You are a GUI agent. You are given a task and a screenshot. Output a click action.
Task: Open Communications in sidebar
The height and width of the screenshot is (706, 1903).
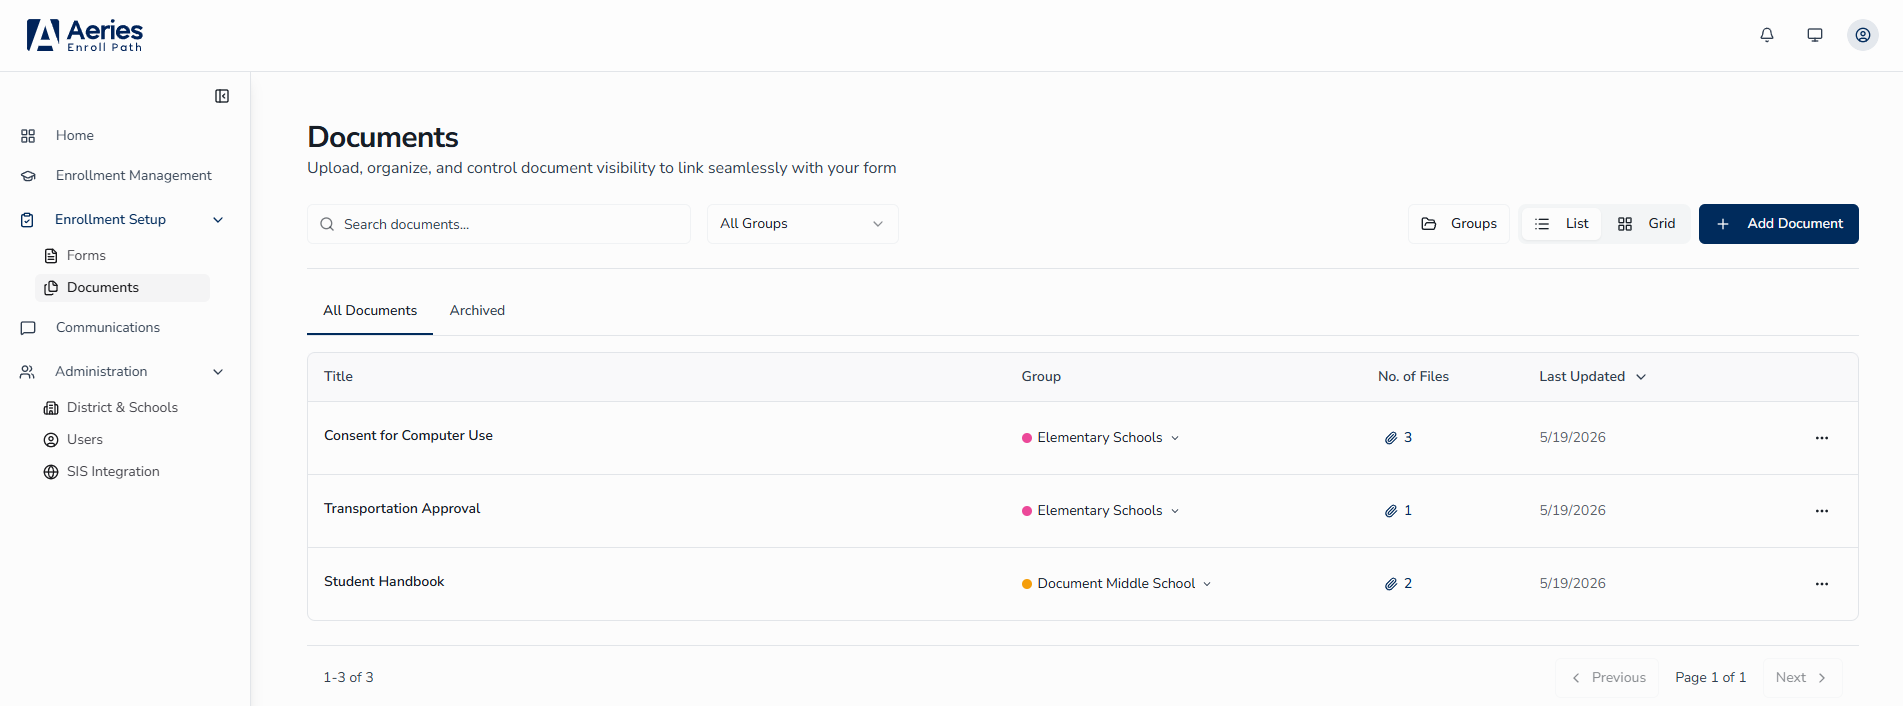(107, 328)
